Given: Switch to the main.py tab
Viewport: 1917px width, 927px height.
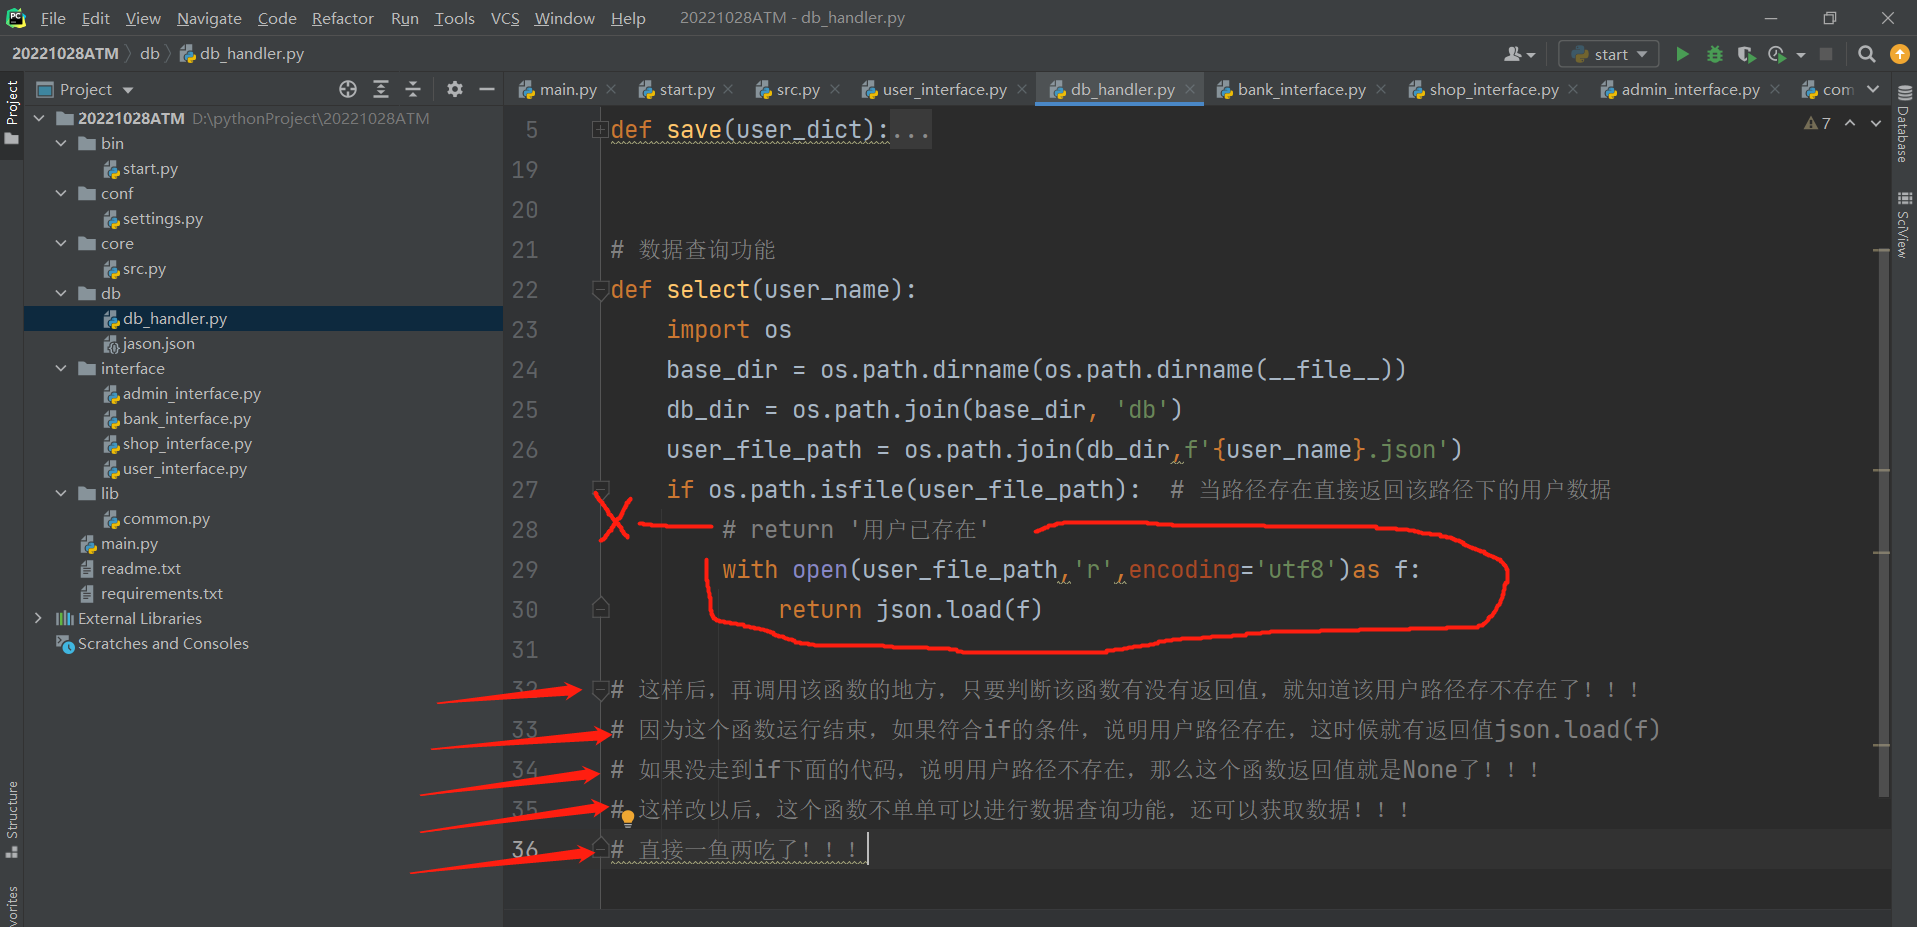Looking at the screenshot, I should pos(568,89).
